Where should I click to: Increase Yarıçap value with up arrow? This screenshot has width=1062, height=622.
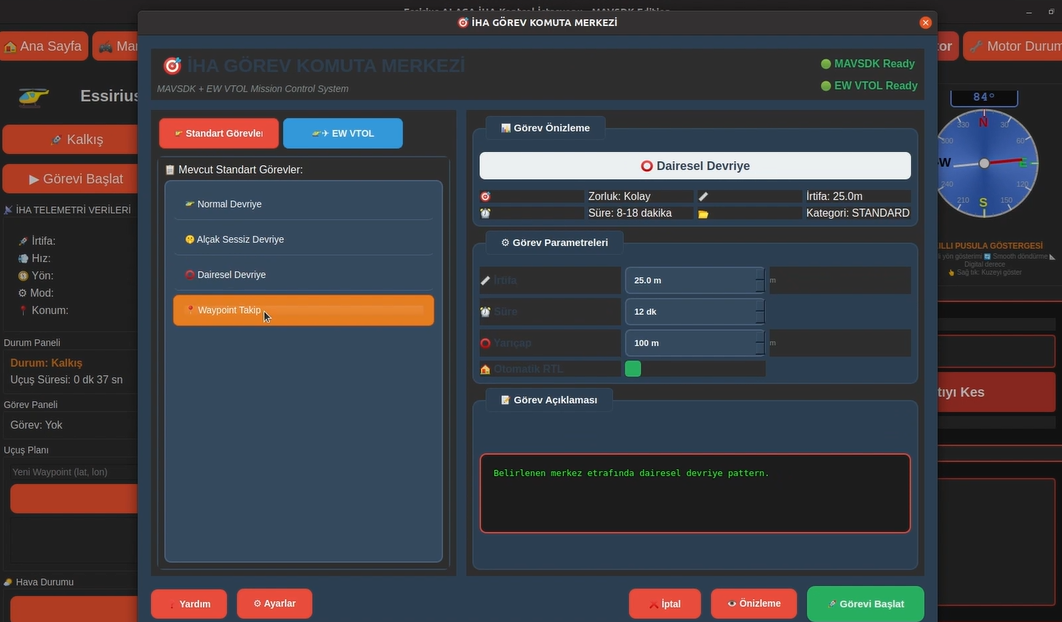click(x=760, y=337)
